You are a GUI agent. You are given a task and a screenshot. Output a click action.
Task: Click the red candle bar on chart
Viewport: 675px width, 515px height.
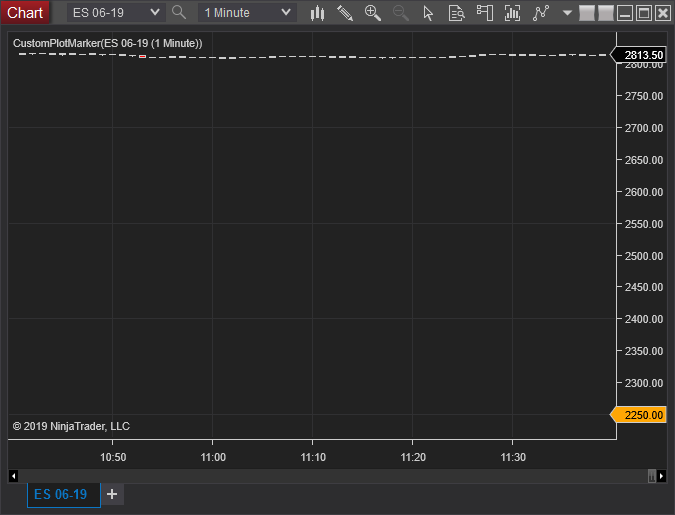(142, 56)
